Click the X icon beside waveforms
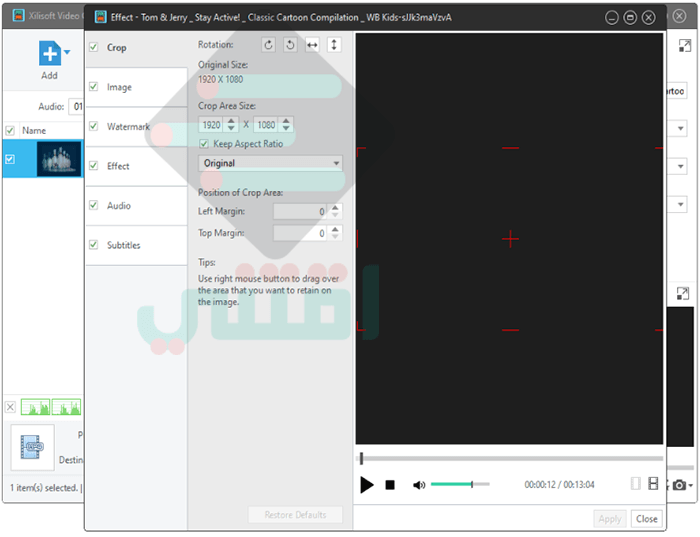700x537 pixels. click(10, 407)
